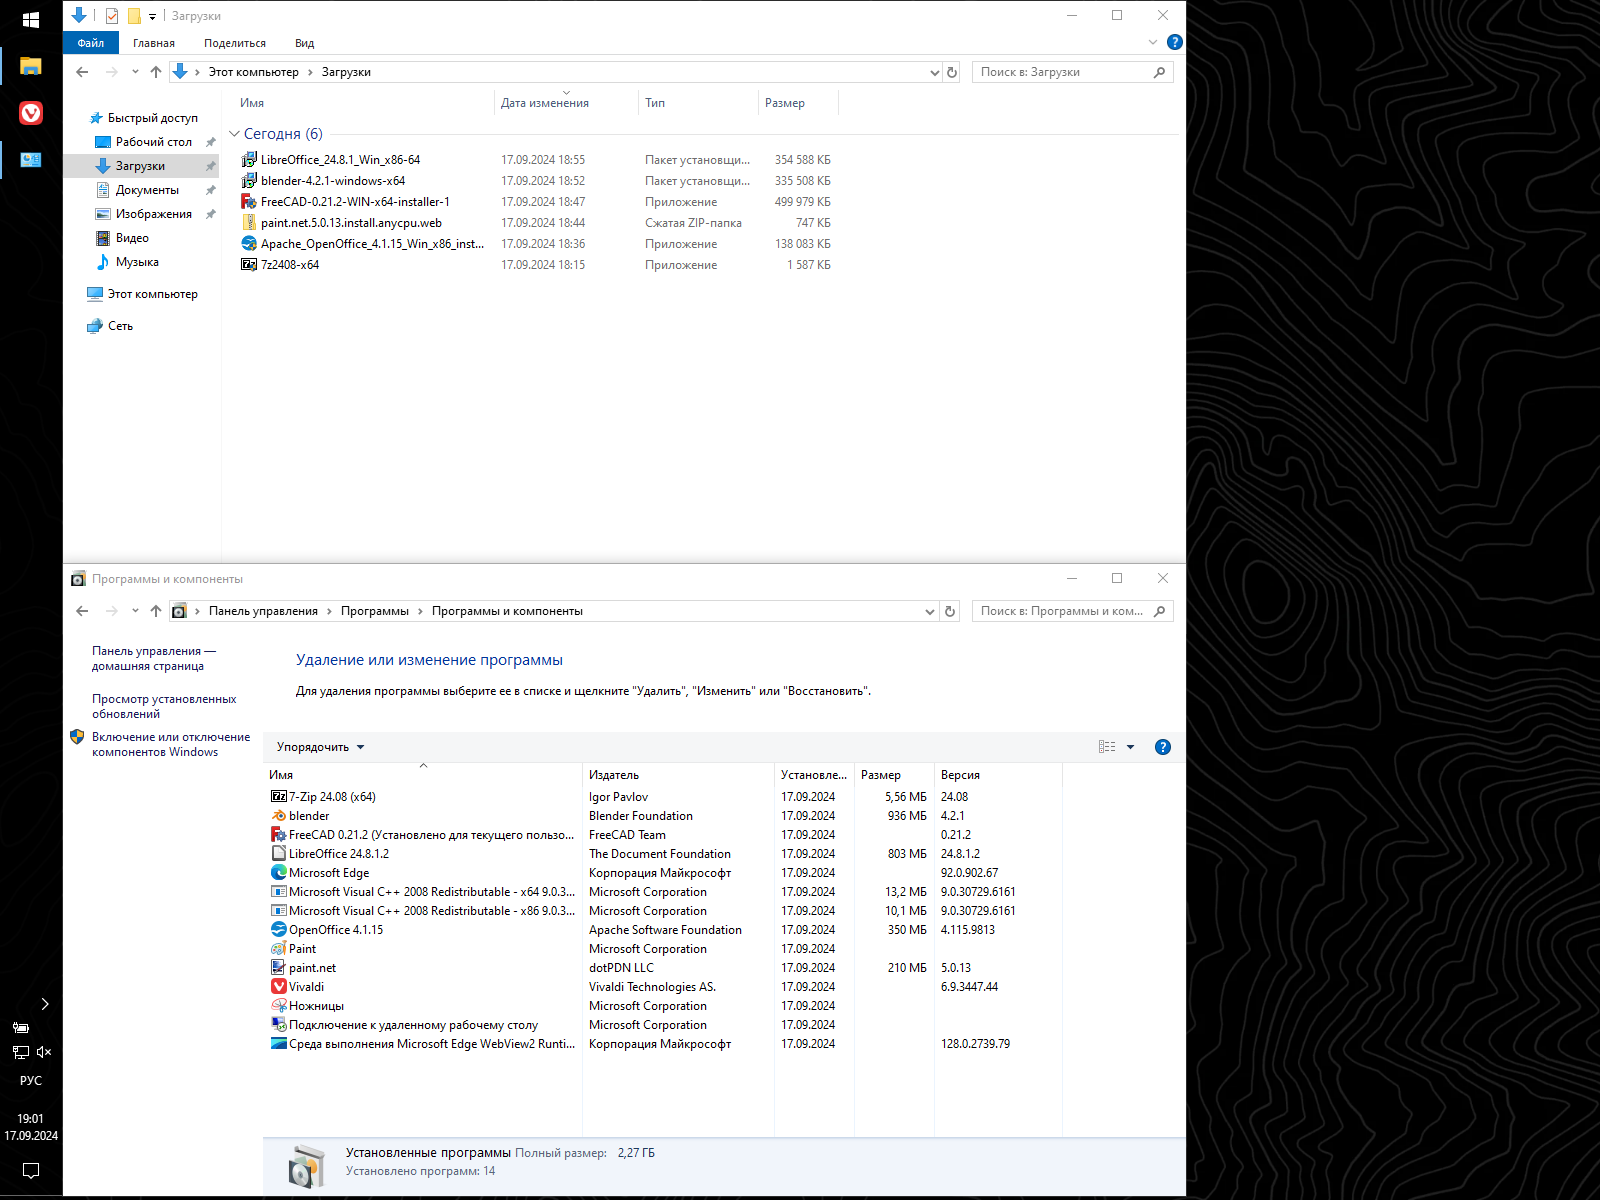
Task: Click Панель управления breadcrumb segment
Action: point(263,611)
